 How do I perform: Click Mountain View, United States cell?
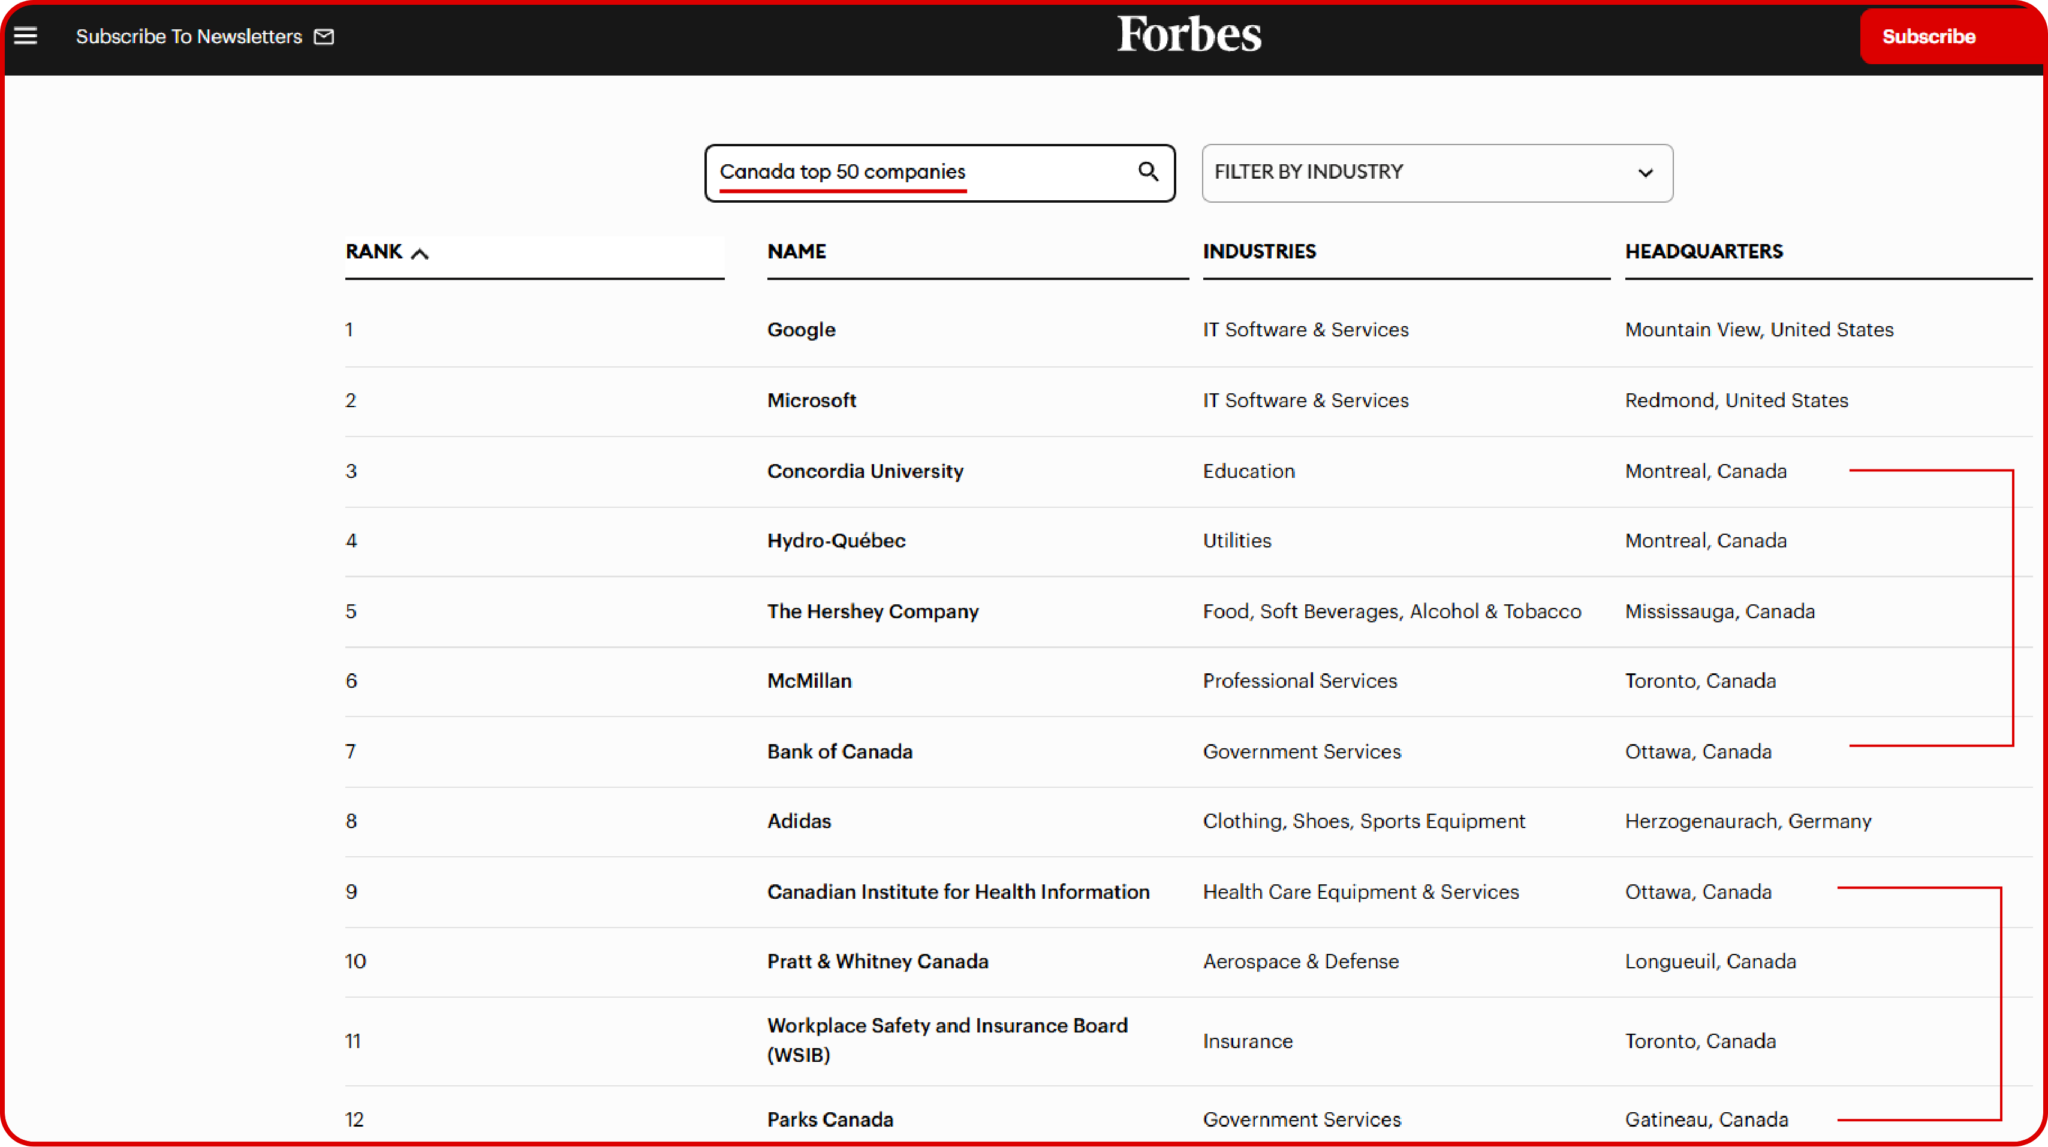[1759, 330]
